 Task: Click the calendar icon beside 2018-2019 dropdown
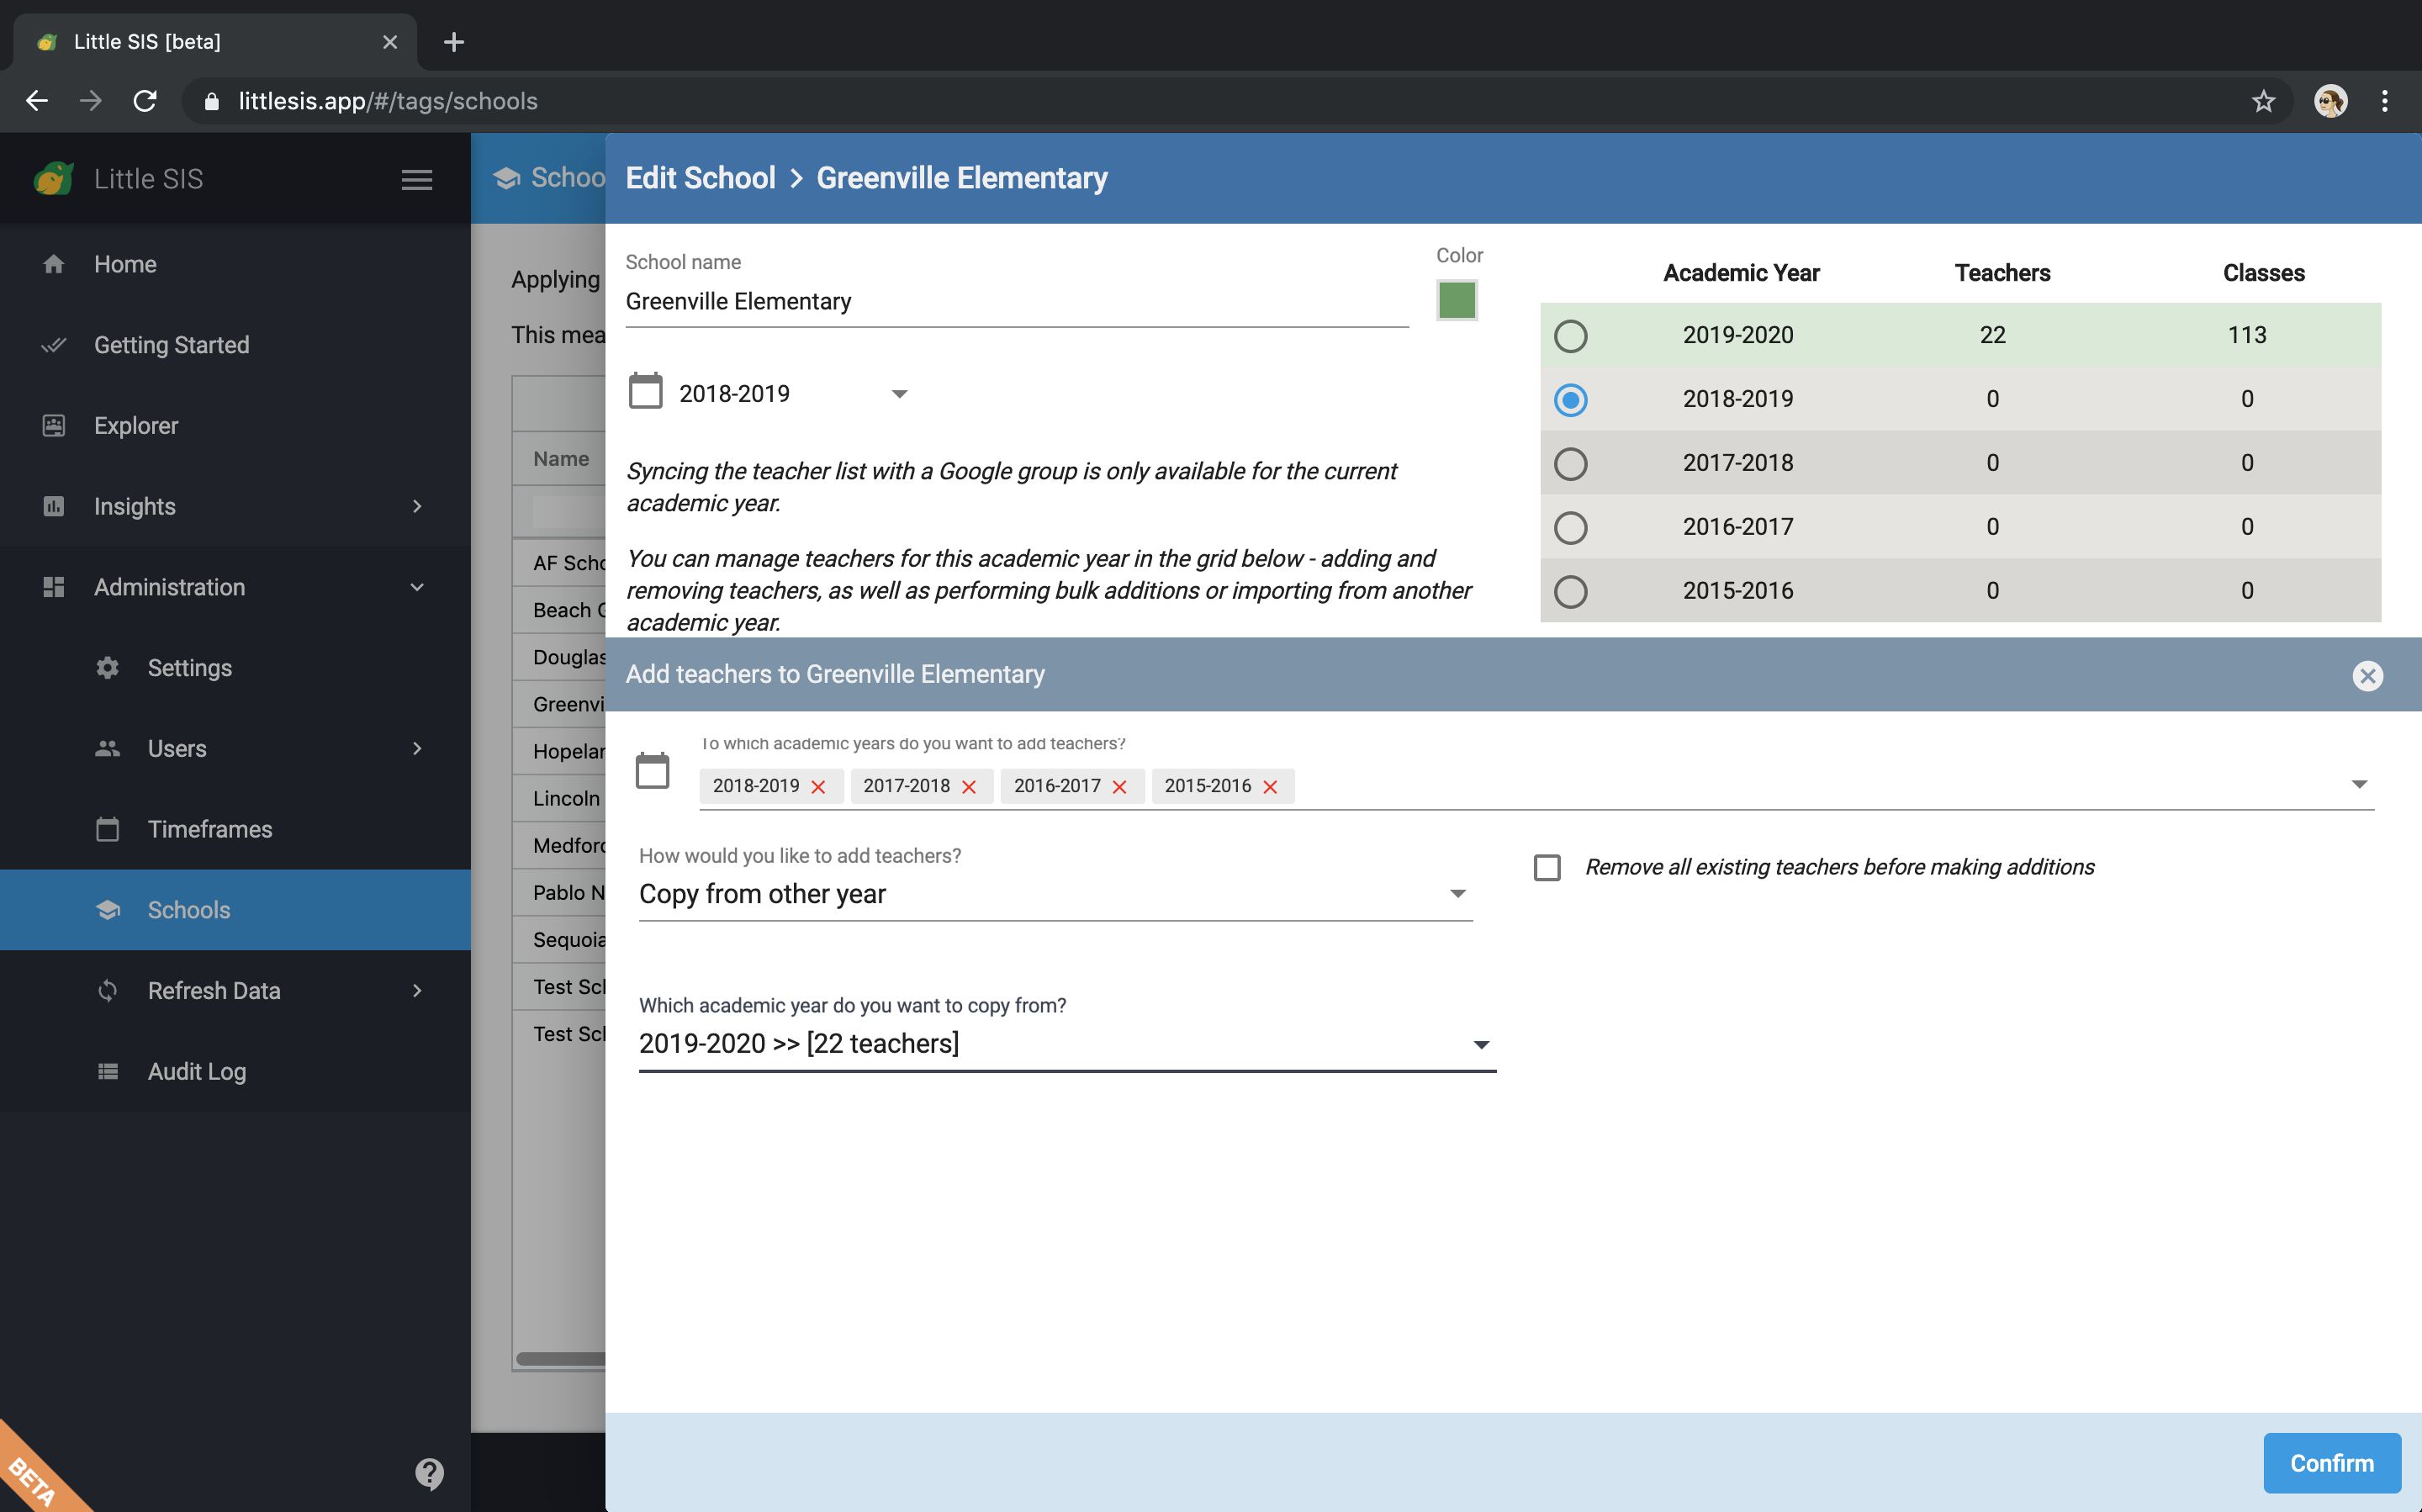pos(645,392)
